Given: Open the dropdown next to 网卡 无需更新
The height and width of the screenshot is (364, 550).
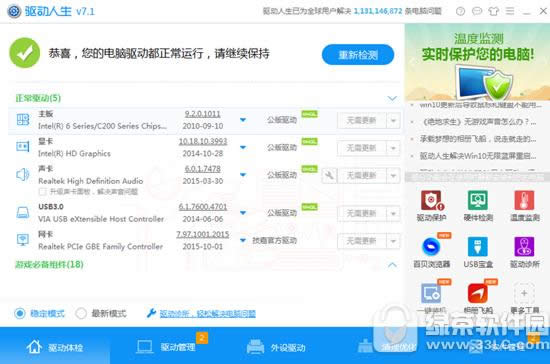Looking at the screenshot, I should [393, 241].
